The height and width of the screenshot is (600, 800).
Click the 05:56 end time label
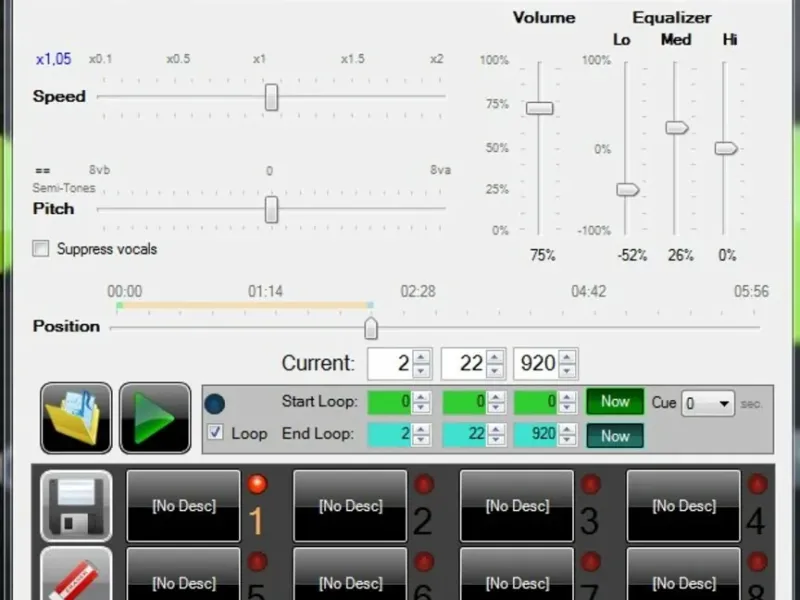(x=751, y=291)
